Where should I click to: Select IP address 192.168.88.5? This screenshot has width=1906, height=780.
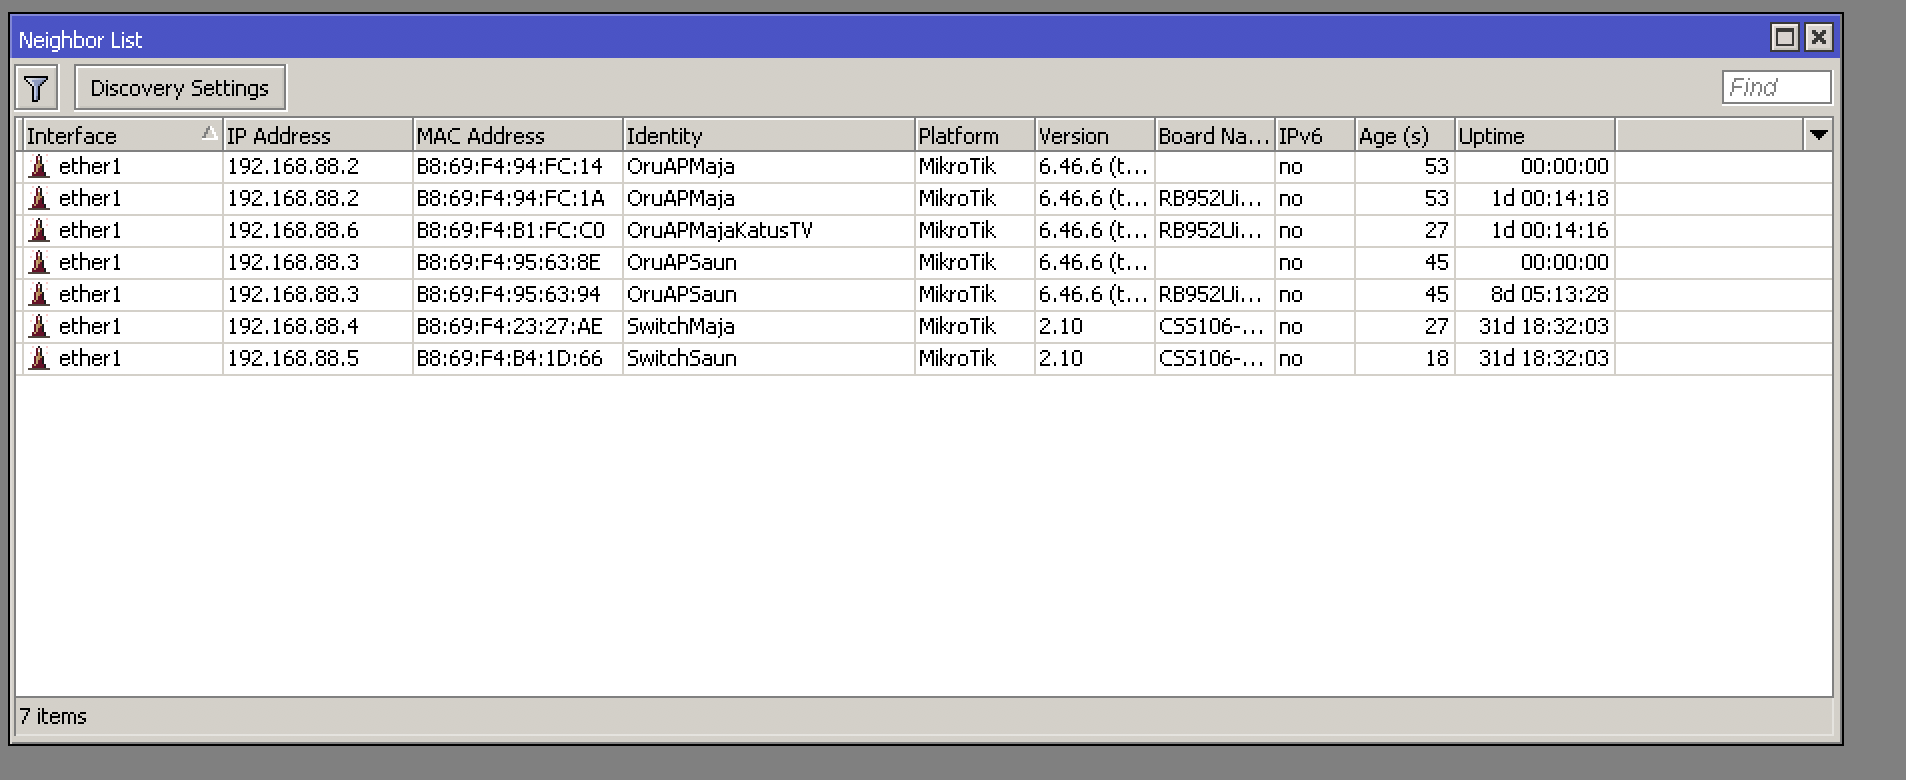tap(292, 358)
